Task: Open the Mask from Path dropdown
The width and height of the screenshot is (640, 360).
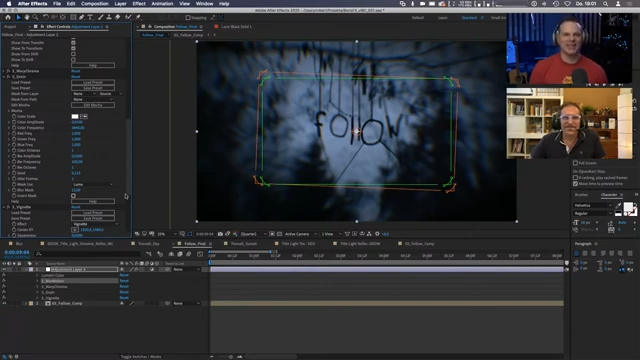Action: tap(93, 99)
